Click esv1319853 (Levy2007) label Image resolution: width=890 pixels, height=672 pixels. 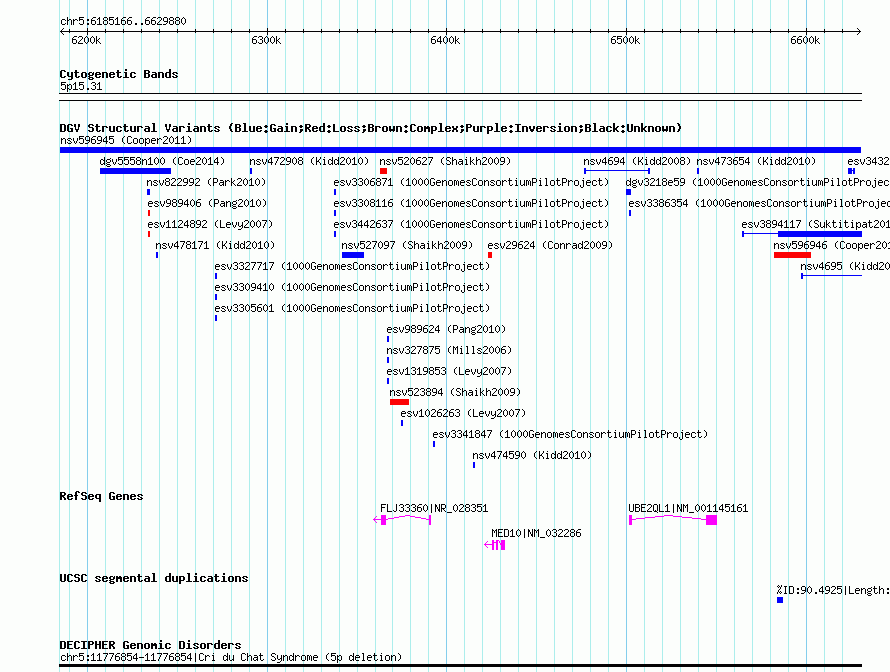449,371
